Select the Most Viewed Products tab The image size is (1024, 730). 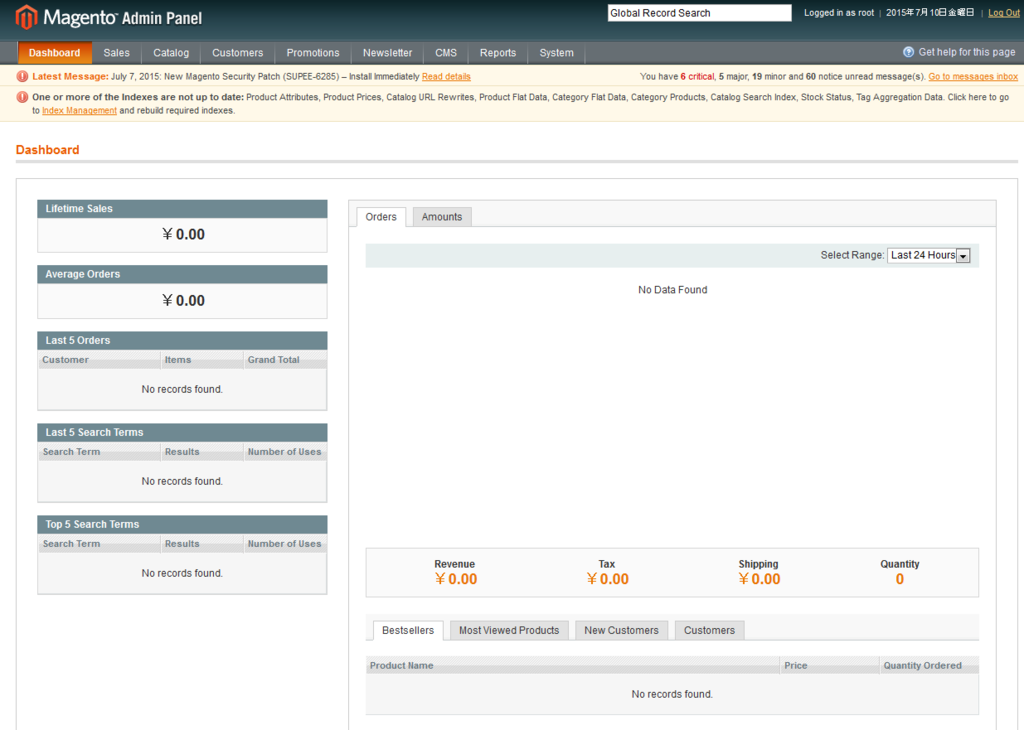[x=509, y=630]
